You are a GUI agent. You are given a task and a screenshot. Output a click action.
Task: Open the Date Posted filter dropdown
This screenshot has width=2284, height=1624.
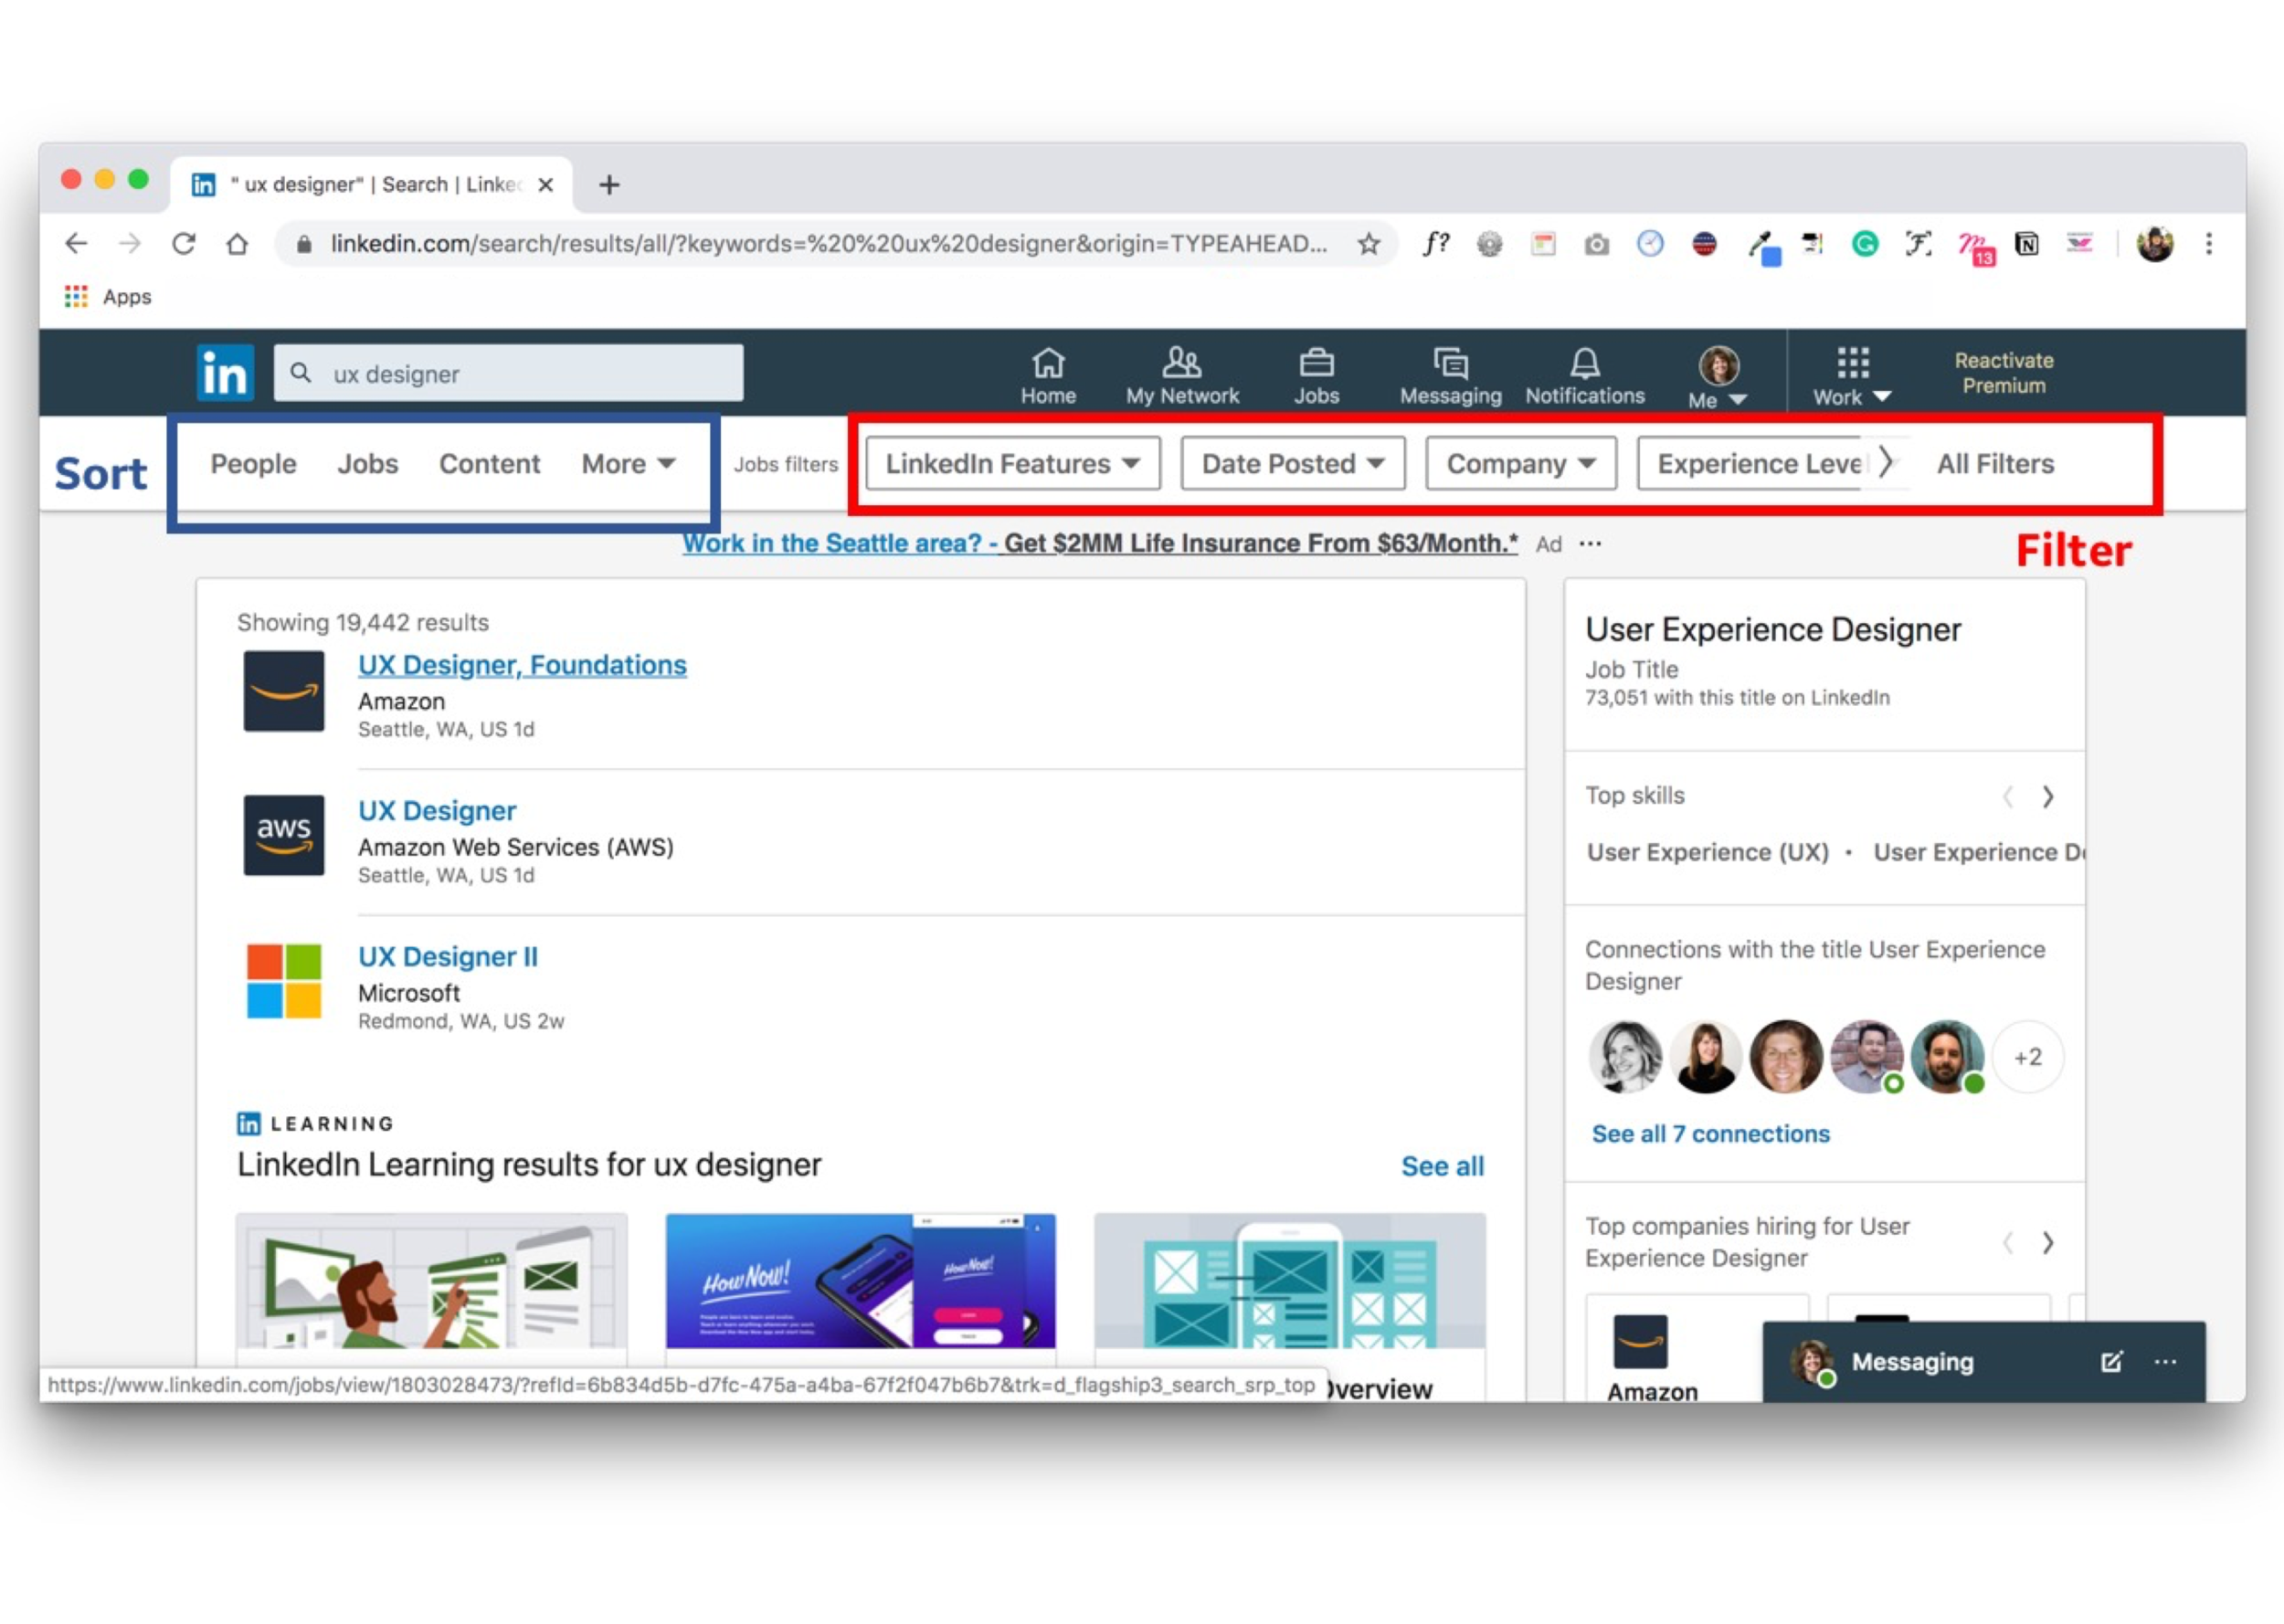[x=1292, y=463]
